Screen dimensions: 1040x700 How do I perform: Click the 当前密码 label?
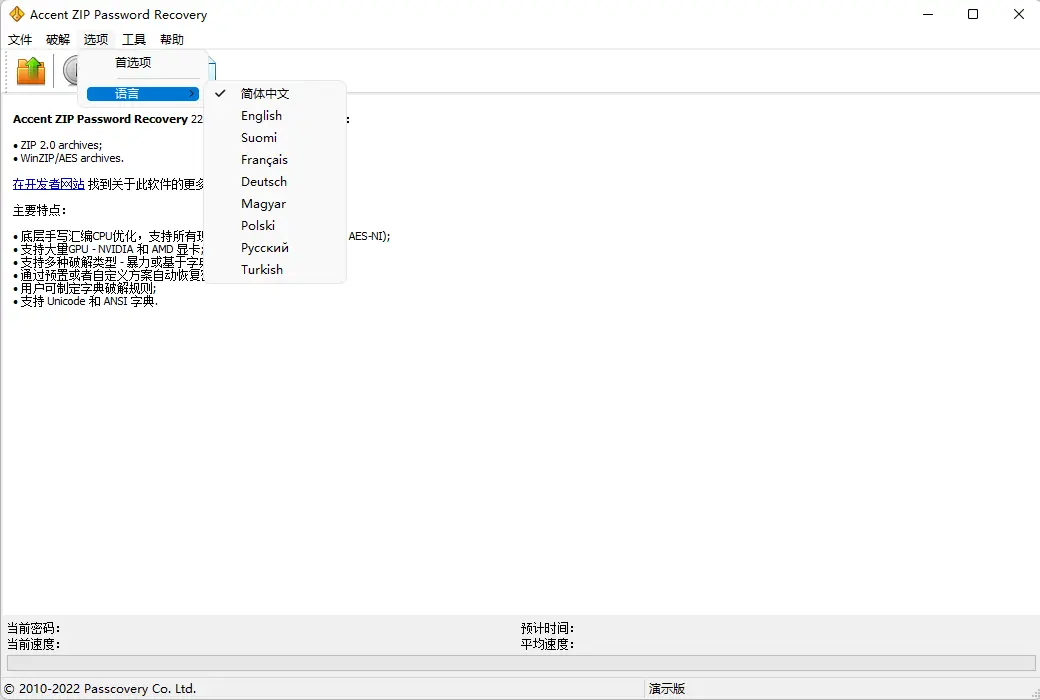[33, 628]
